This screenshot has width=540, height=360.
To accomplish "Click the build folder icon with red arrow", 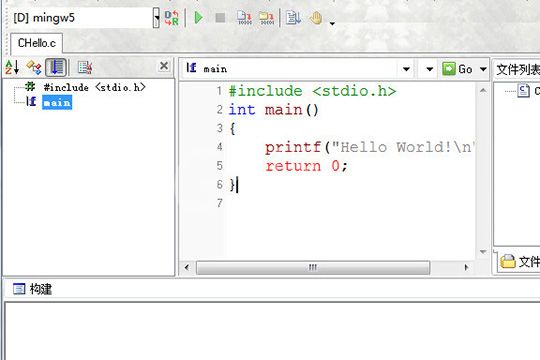I will [267, 18].
